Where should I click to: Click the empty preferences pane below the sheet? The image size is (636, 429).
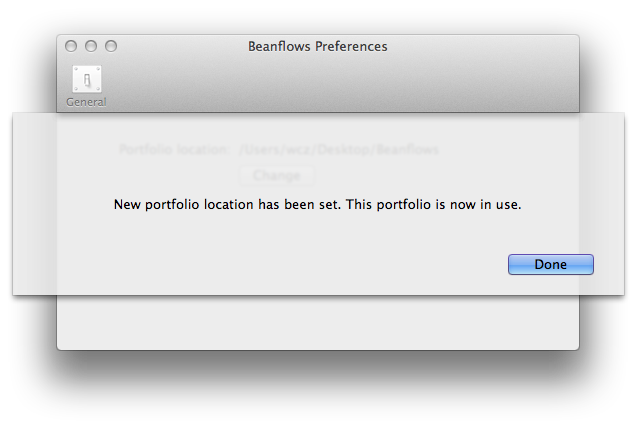[318, 322]
